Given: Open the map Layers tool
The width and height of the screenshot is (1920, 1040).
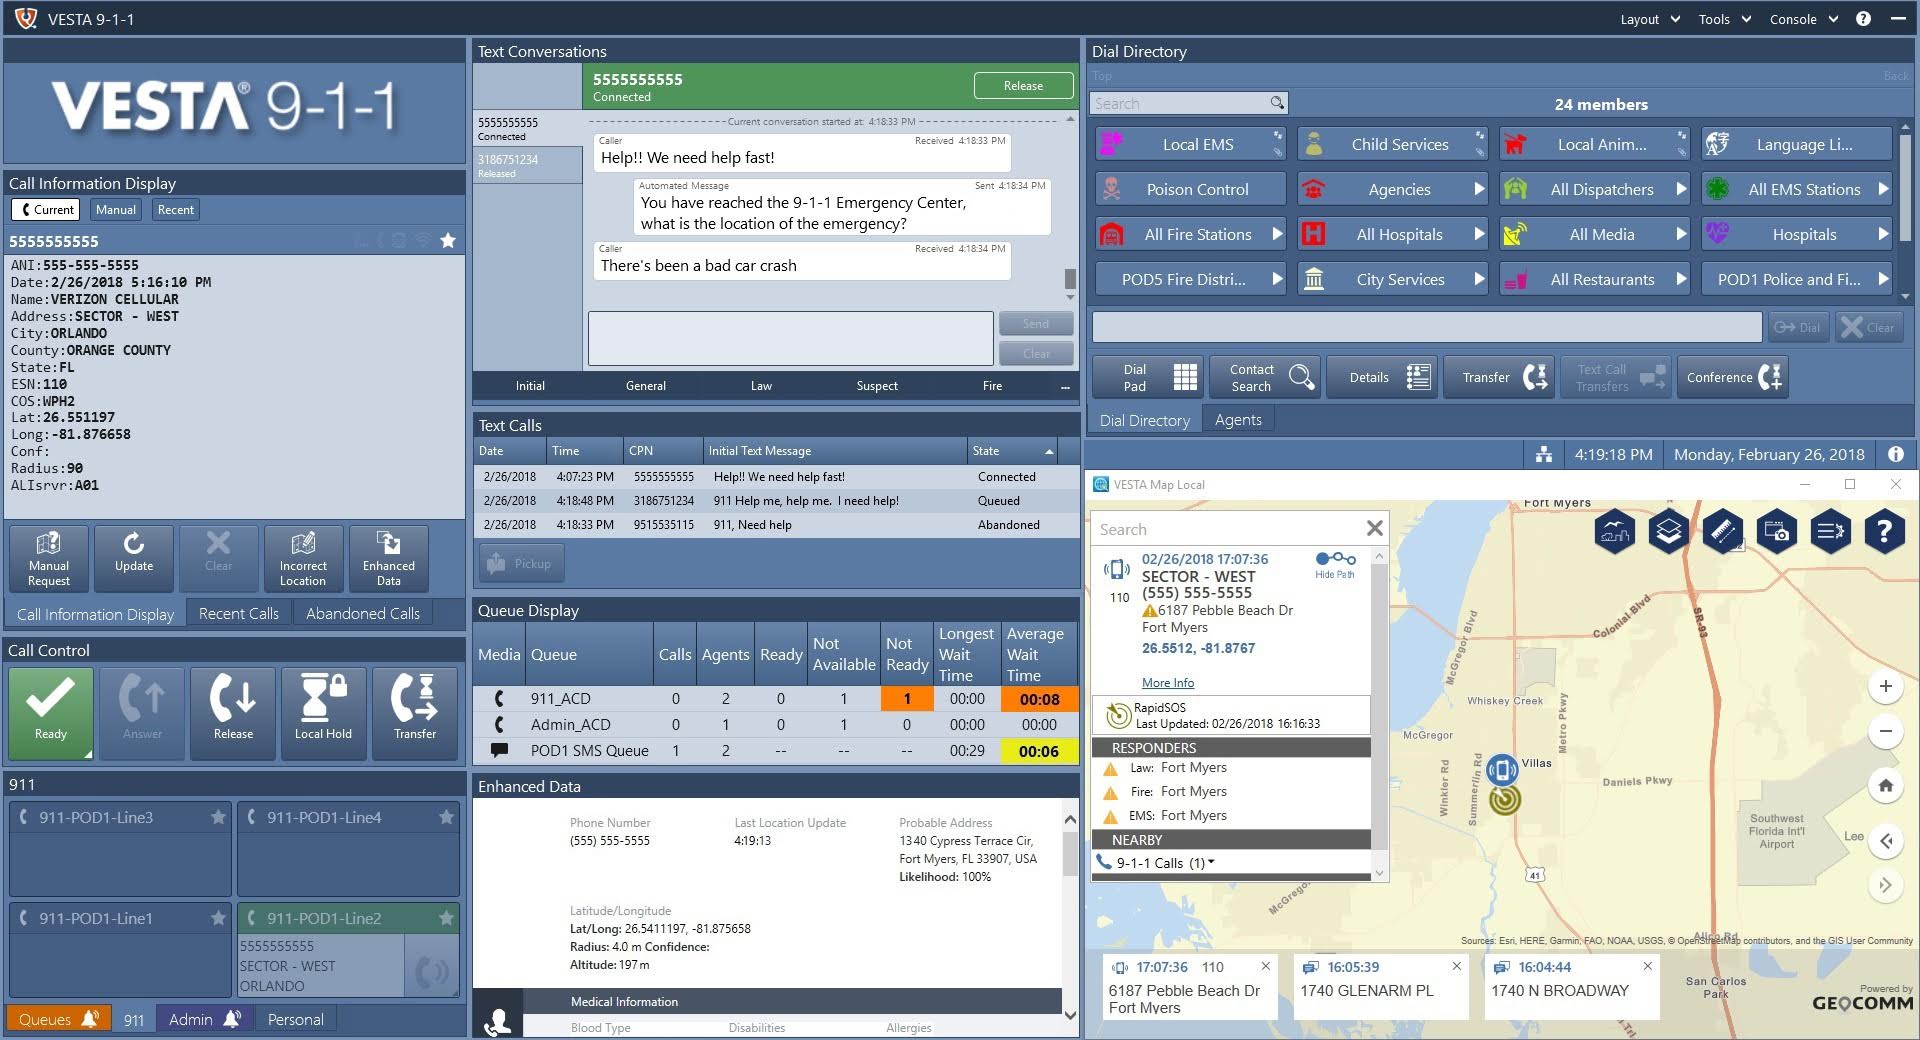Looking at the screenshot, I should coord(1668,532).
